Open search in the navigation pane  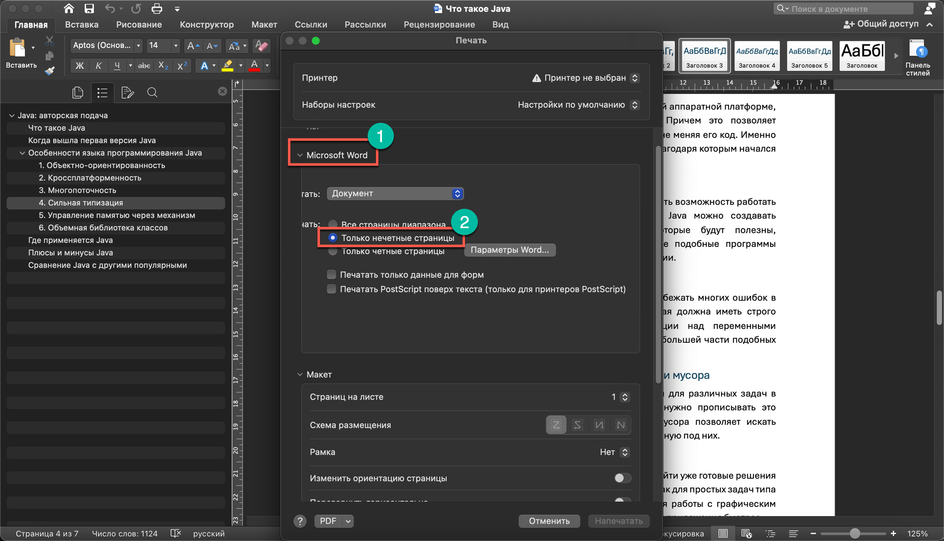tap(152, 92)
